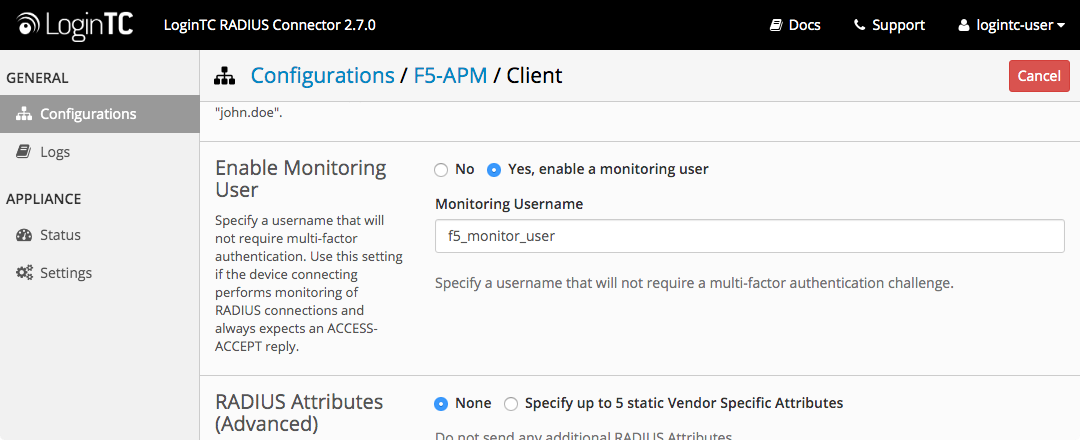Choose Specify up to 5 static Vendor Specific Attributes
Viewport: 1080px width, 440px height.
click(x=510, y=404)
